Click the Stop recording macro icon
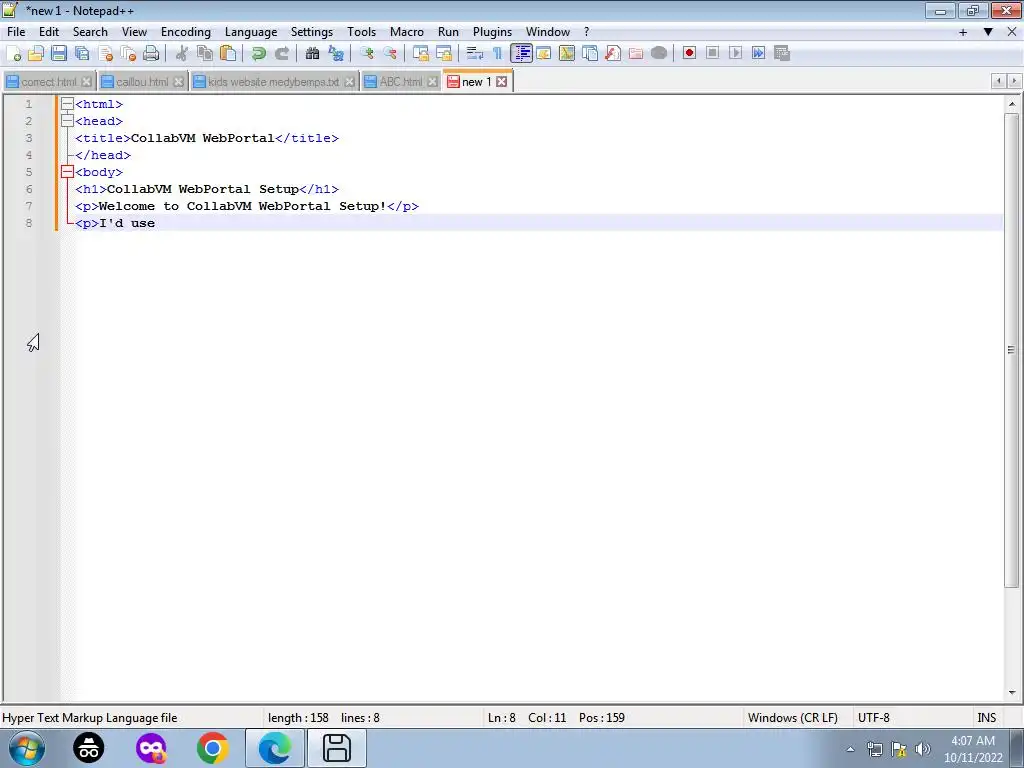The height and width of the screenshot is (768, 1024). (712, 54)
